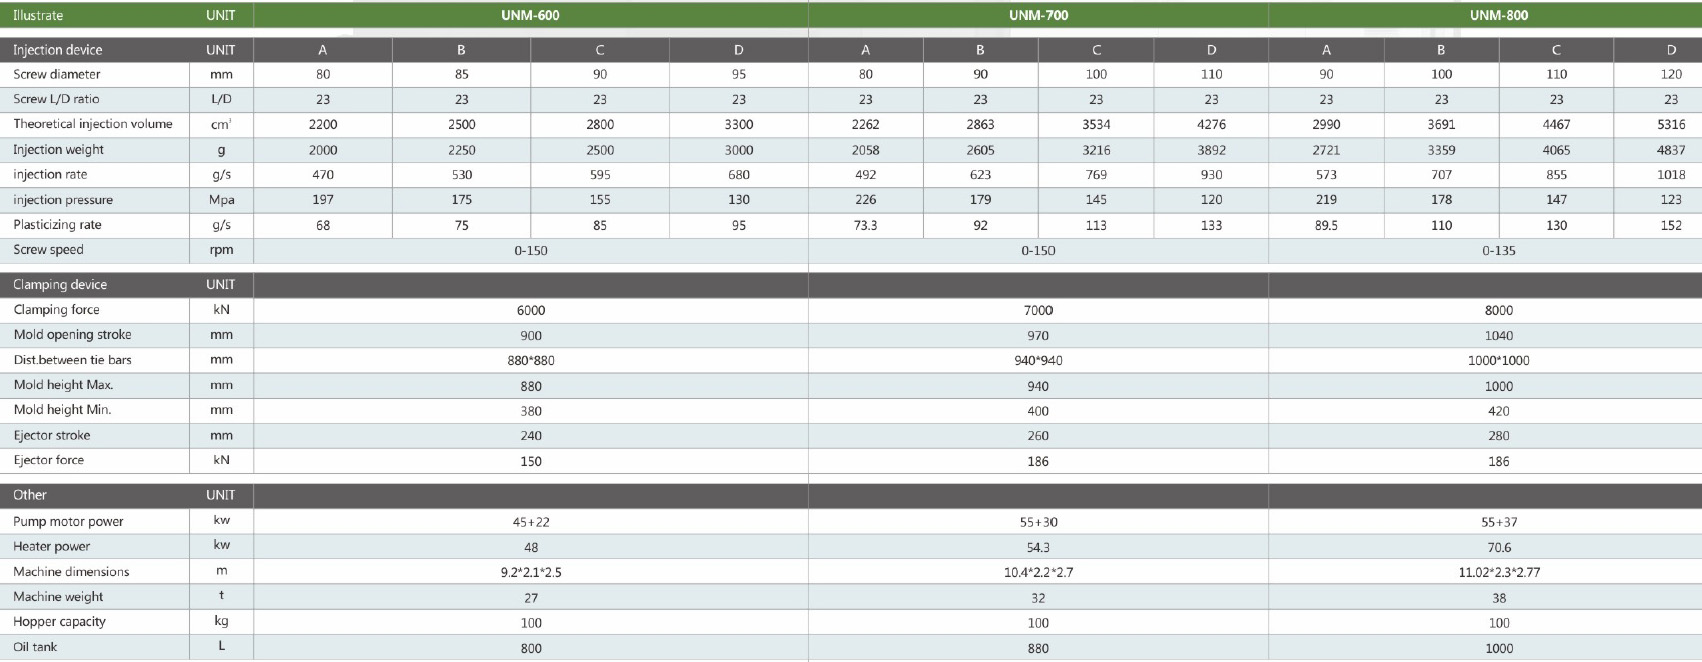Click the Ejector force value 150
The image size is (1702, 662).
pos(530,461)
